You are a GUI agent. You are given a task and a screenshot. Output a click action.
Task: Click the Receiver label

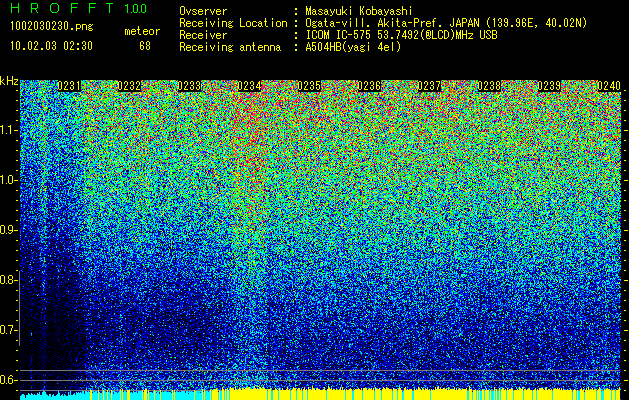click(x=203, y=35)
